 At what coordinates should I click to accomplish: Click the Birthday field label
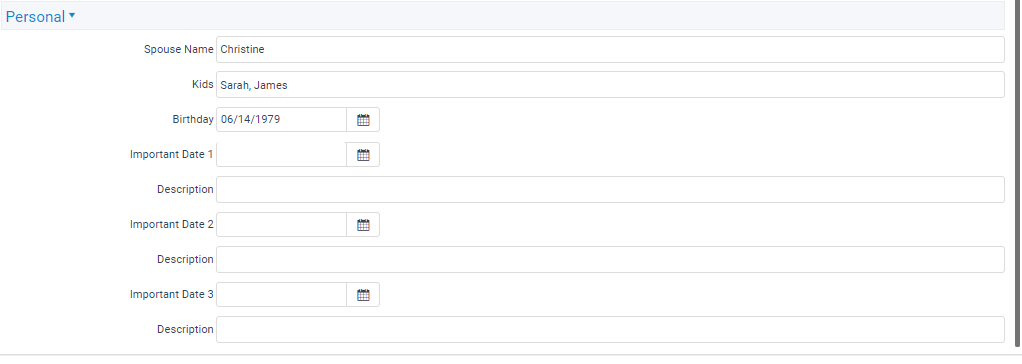[193, 119]
